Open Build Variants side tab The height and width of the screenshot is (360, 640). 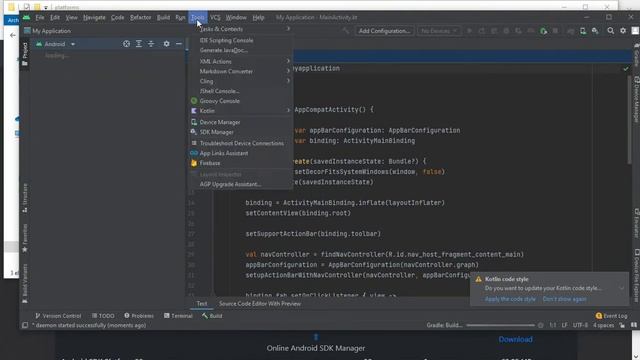[x=25, y=283]
